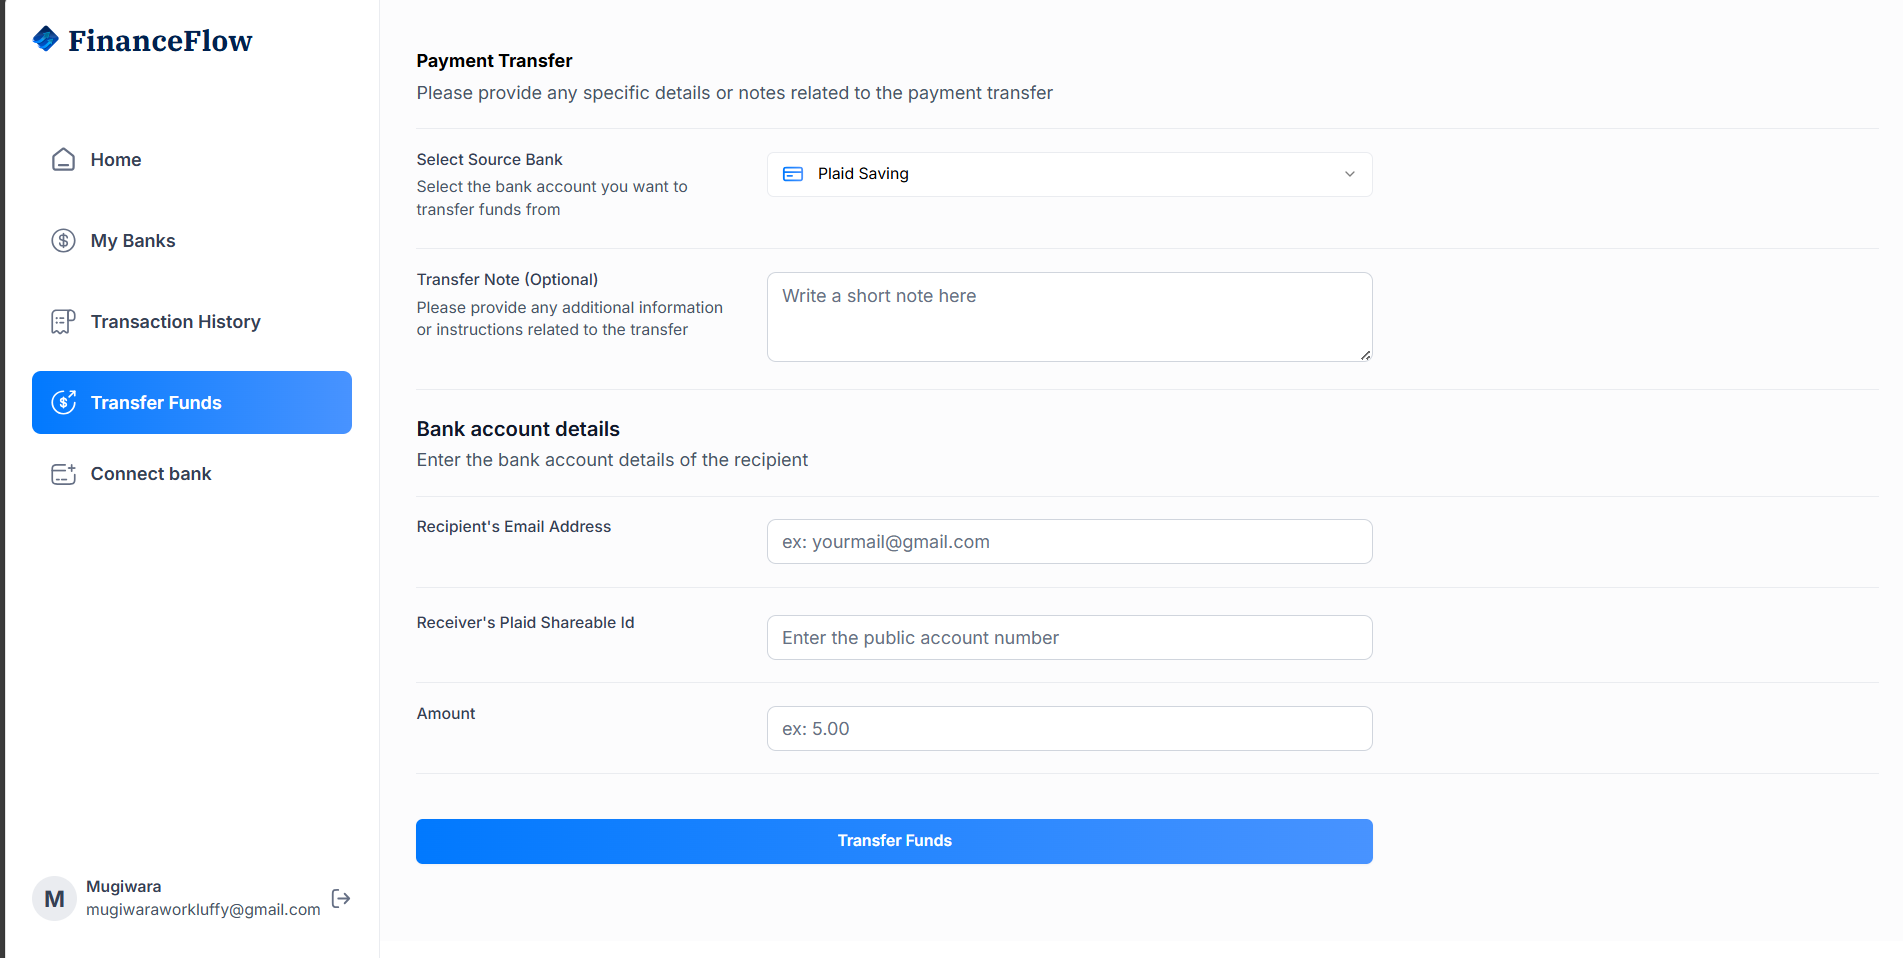The width and height of the screenshot is (1903, 958).
Task: Click the Amount input field
Action: pos(1069,729)
